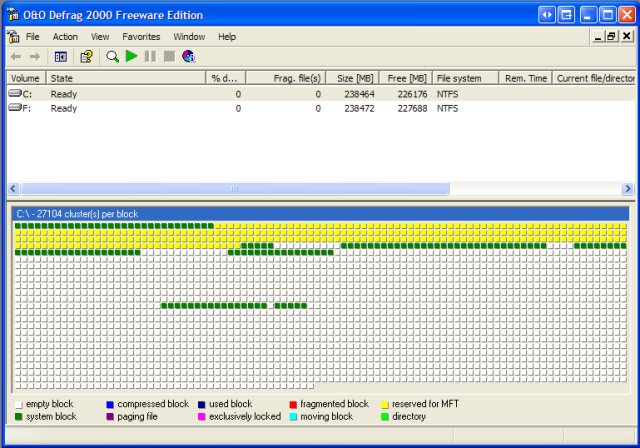
Task: Click the red fragmented block legend swatch
Action: [293, 404]
